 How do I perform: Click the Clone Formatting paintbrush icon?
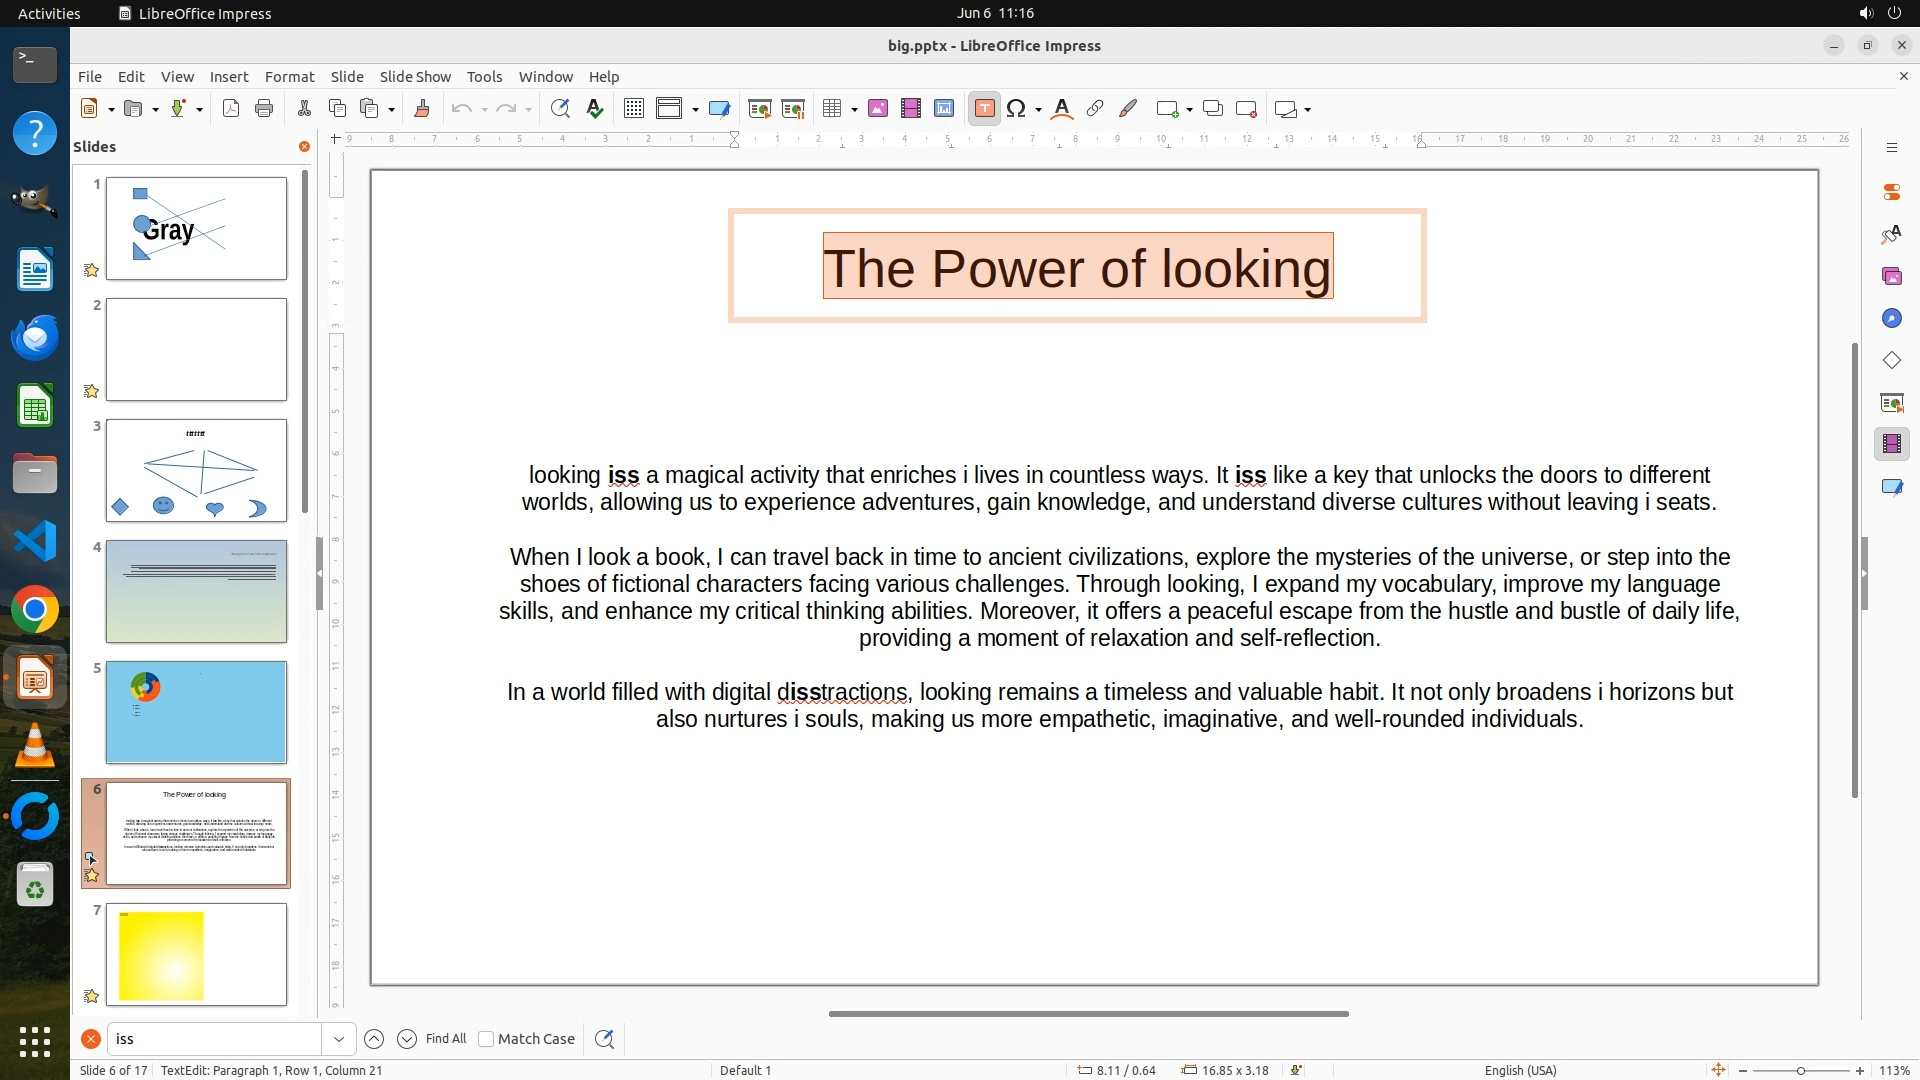tap(422, 109)
